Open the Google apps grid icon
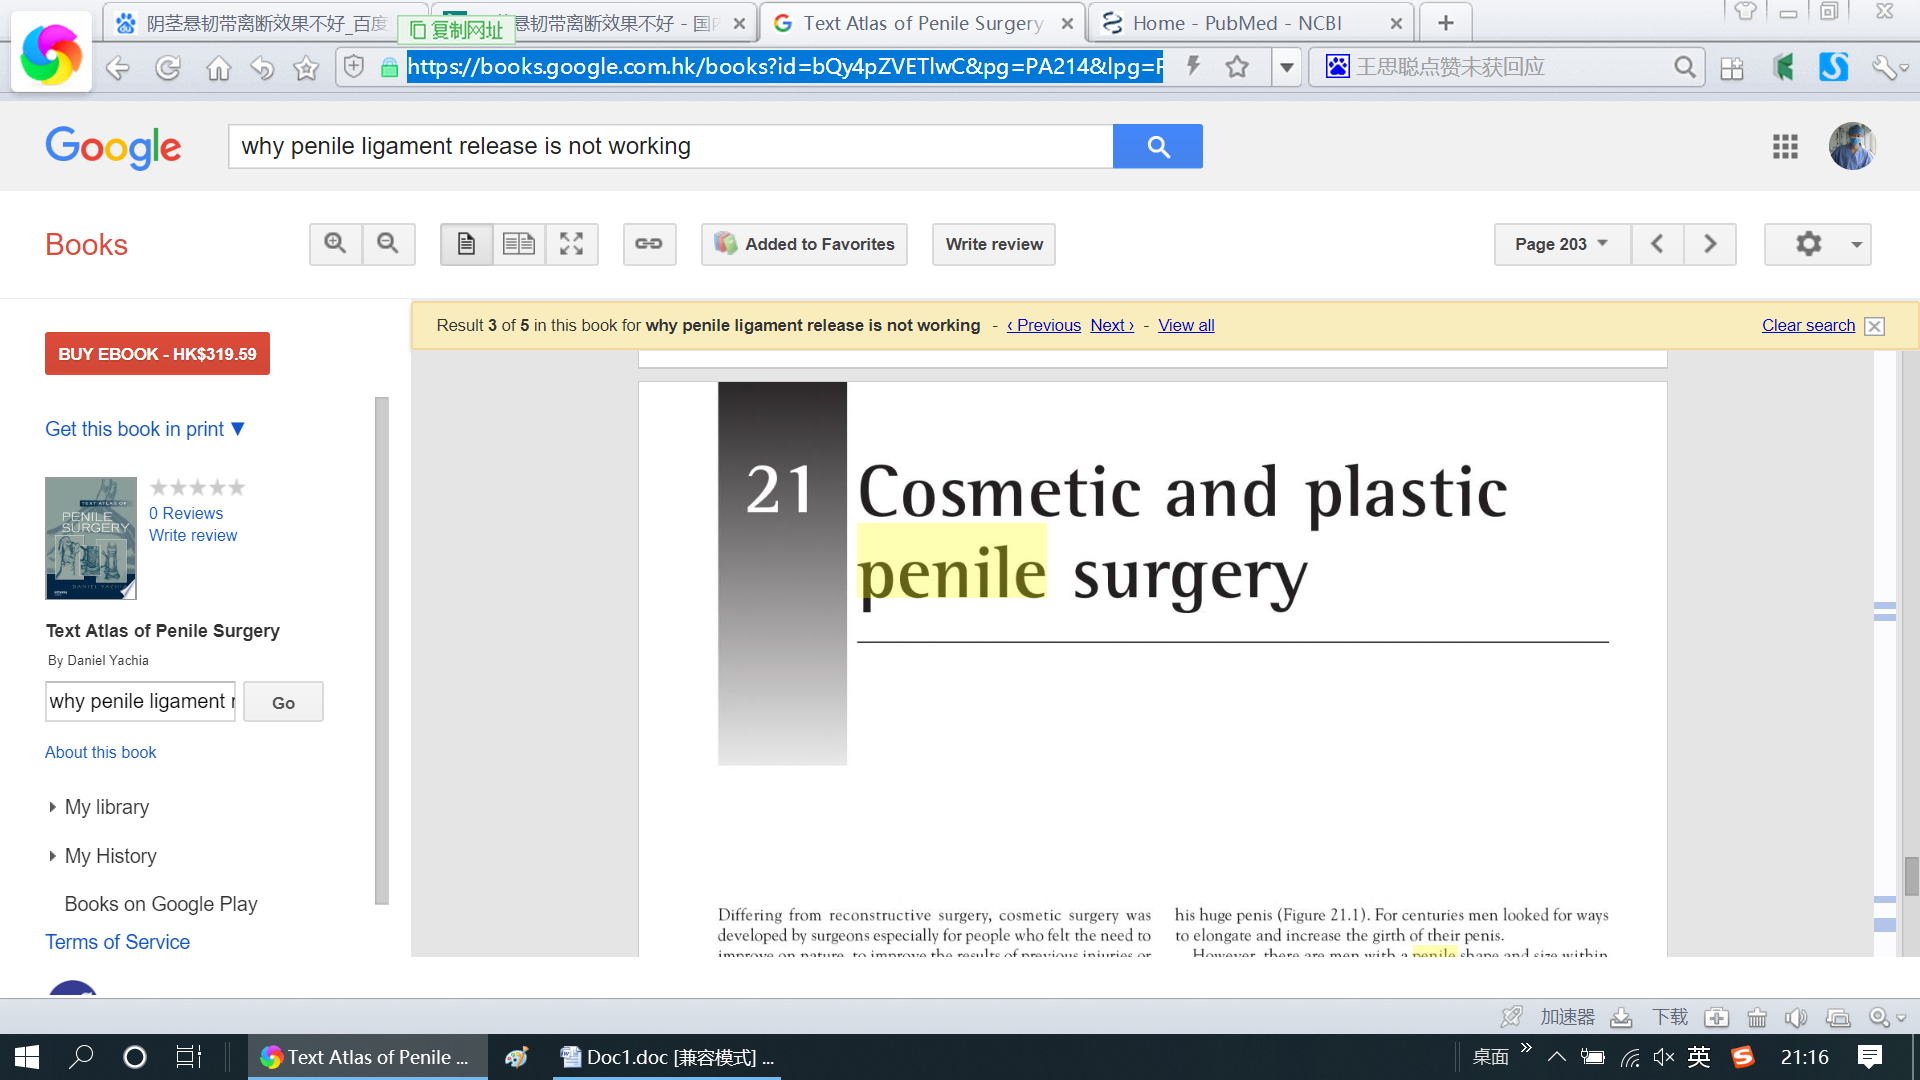This screenshot has width=1920, height=1080. 1785,147
